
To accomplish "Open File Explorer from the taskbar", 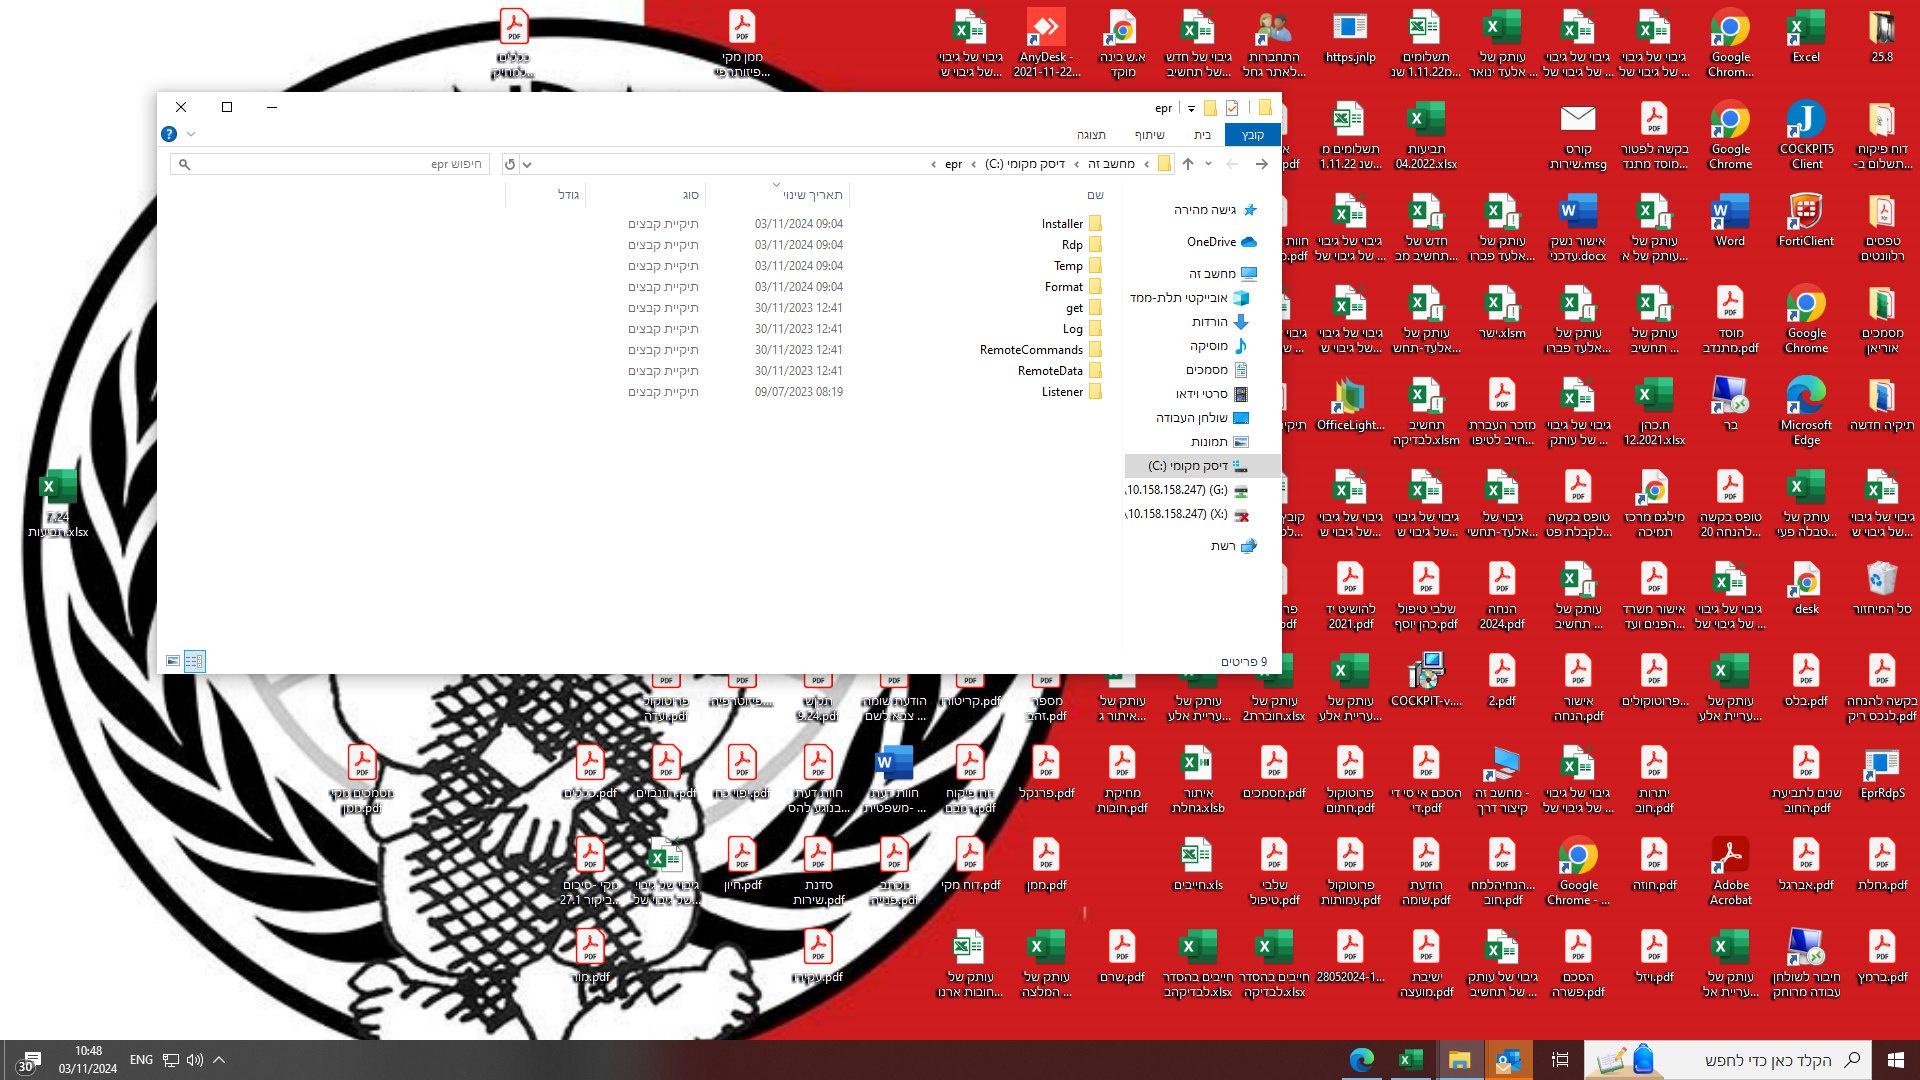I will point(1459,1060).
